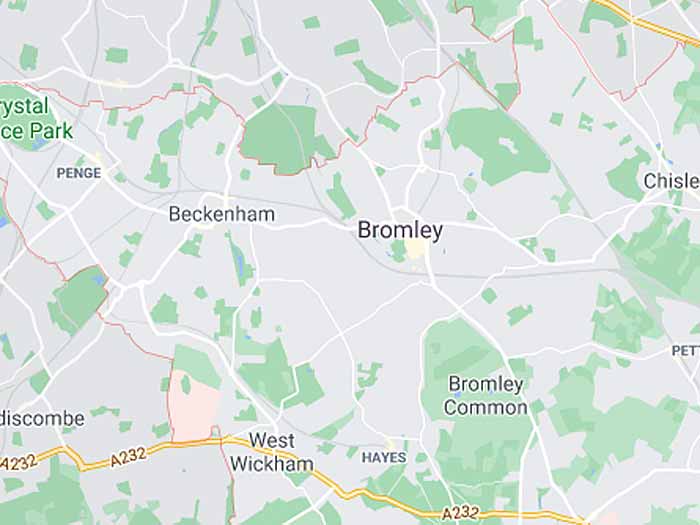
Task: Click the green park southeast of Penge
Action: pos(79,298)
